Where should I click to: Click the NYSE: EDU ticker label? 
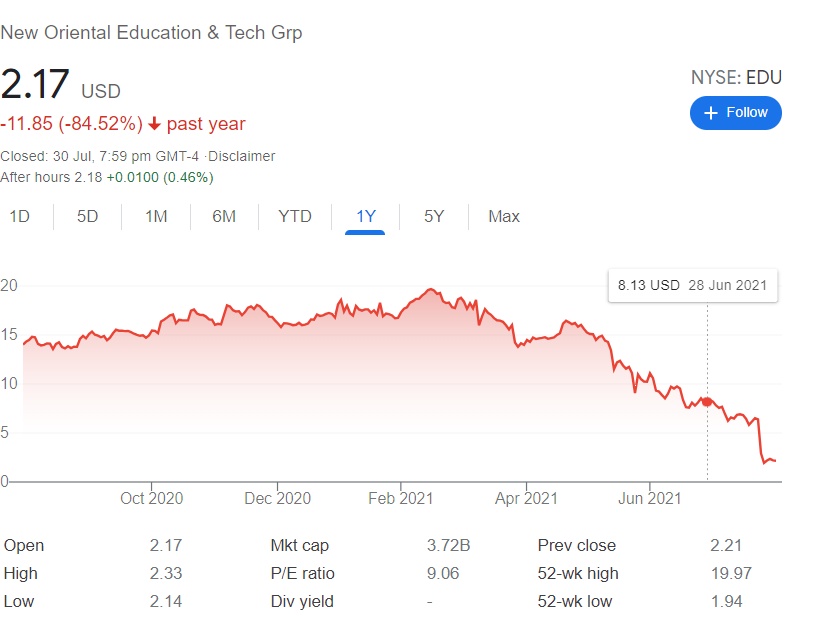coord(736,77)
